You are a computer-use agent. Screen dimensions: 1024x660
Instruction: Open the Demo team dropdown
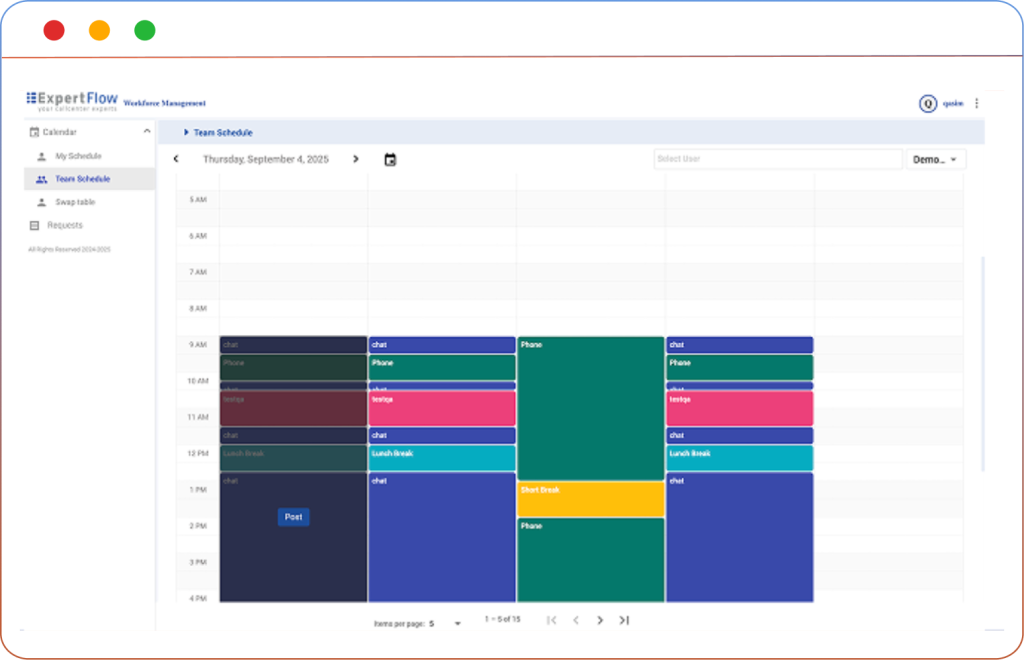[935, 159]
